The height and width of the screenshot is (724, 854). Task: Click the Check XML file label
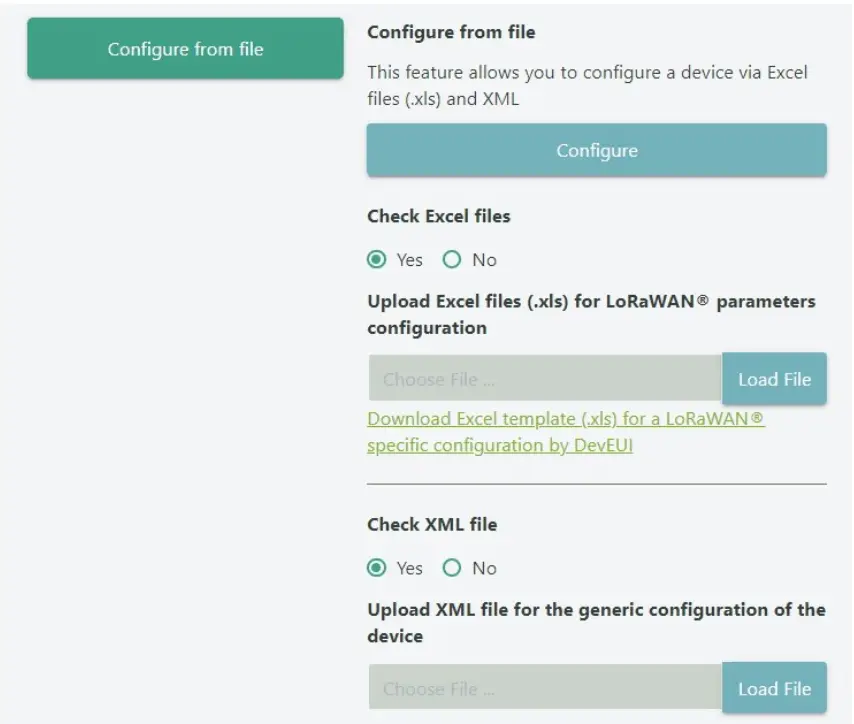432,524
